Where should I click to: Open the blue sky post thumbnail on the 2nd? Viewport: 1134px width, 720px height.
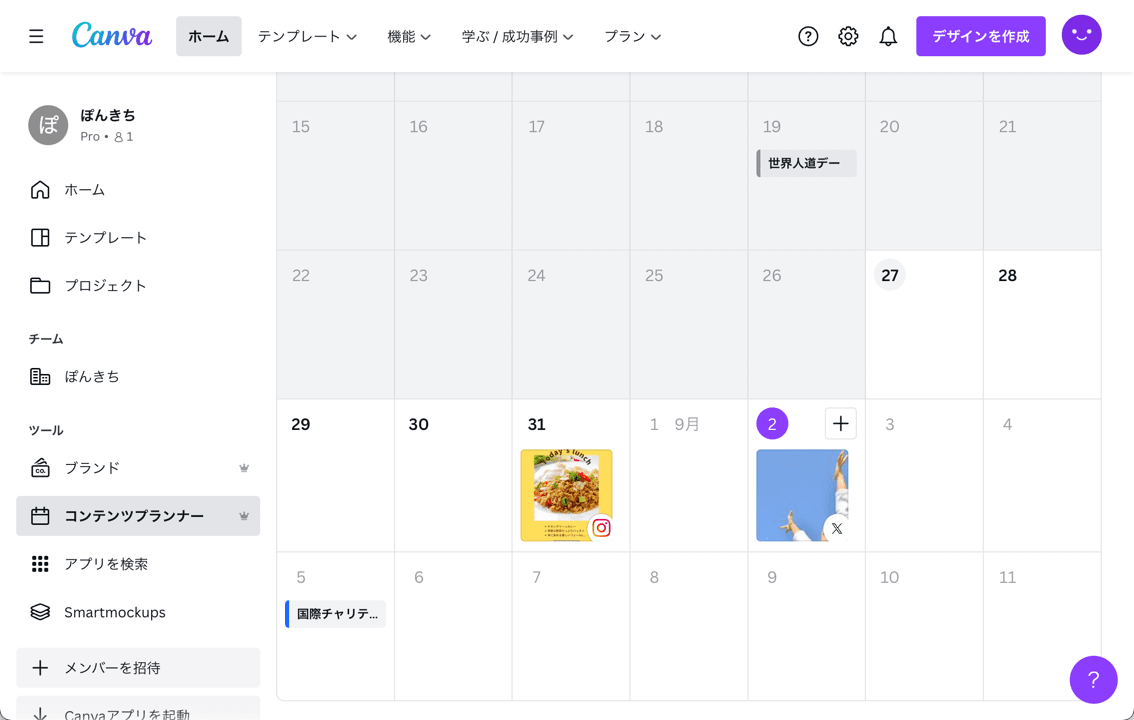[x=802, y=495]
